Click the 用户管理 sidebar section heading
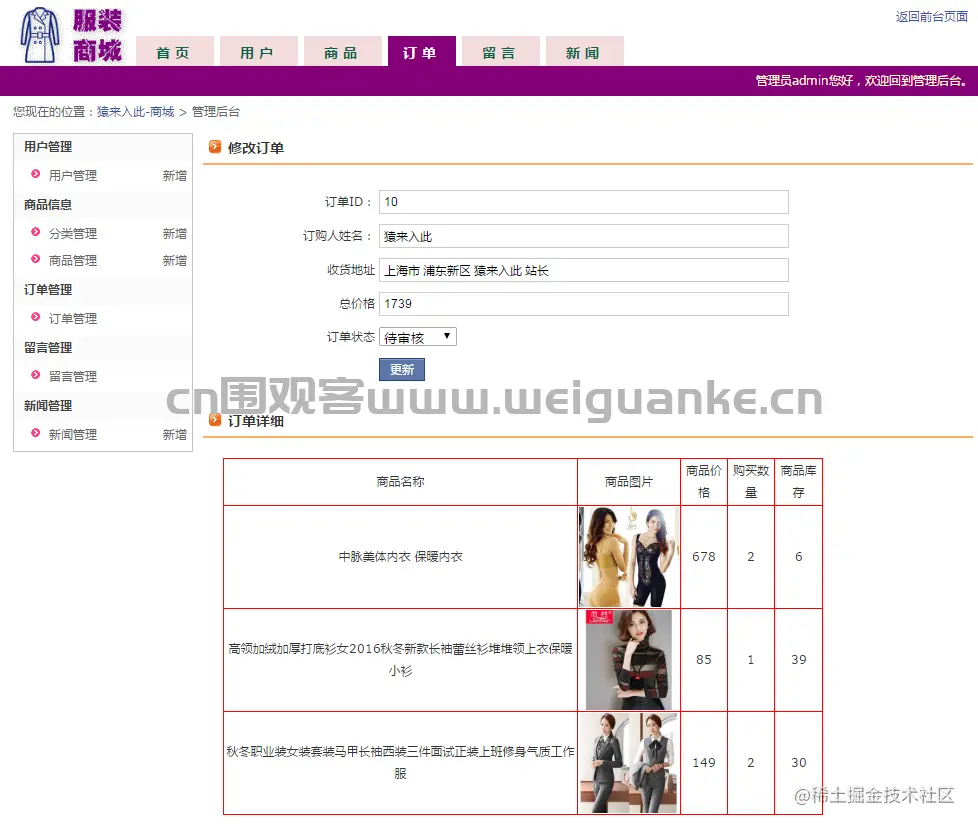The width and height of the screenshot is (978, 829). click(x=48, y=147)
